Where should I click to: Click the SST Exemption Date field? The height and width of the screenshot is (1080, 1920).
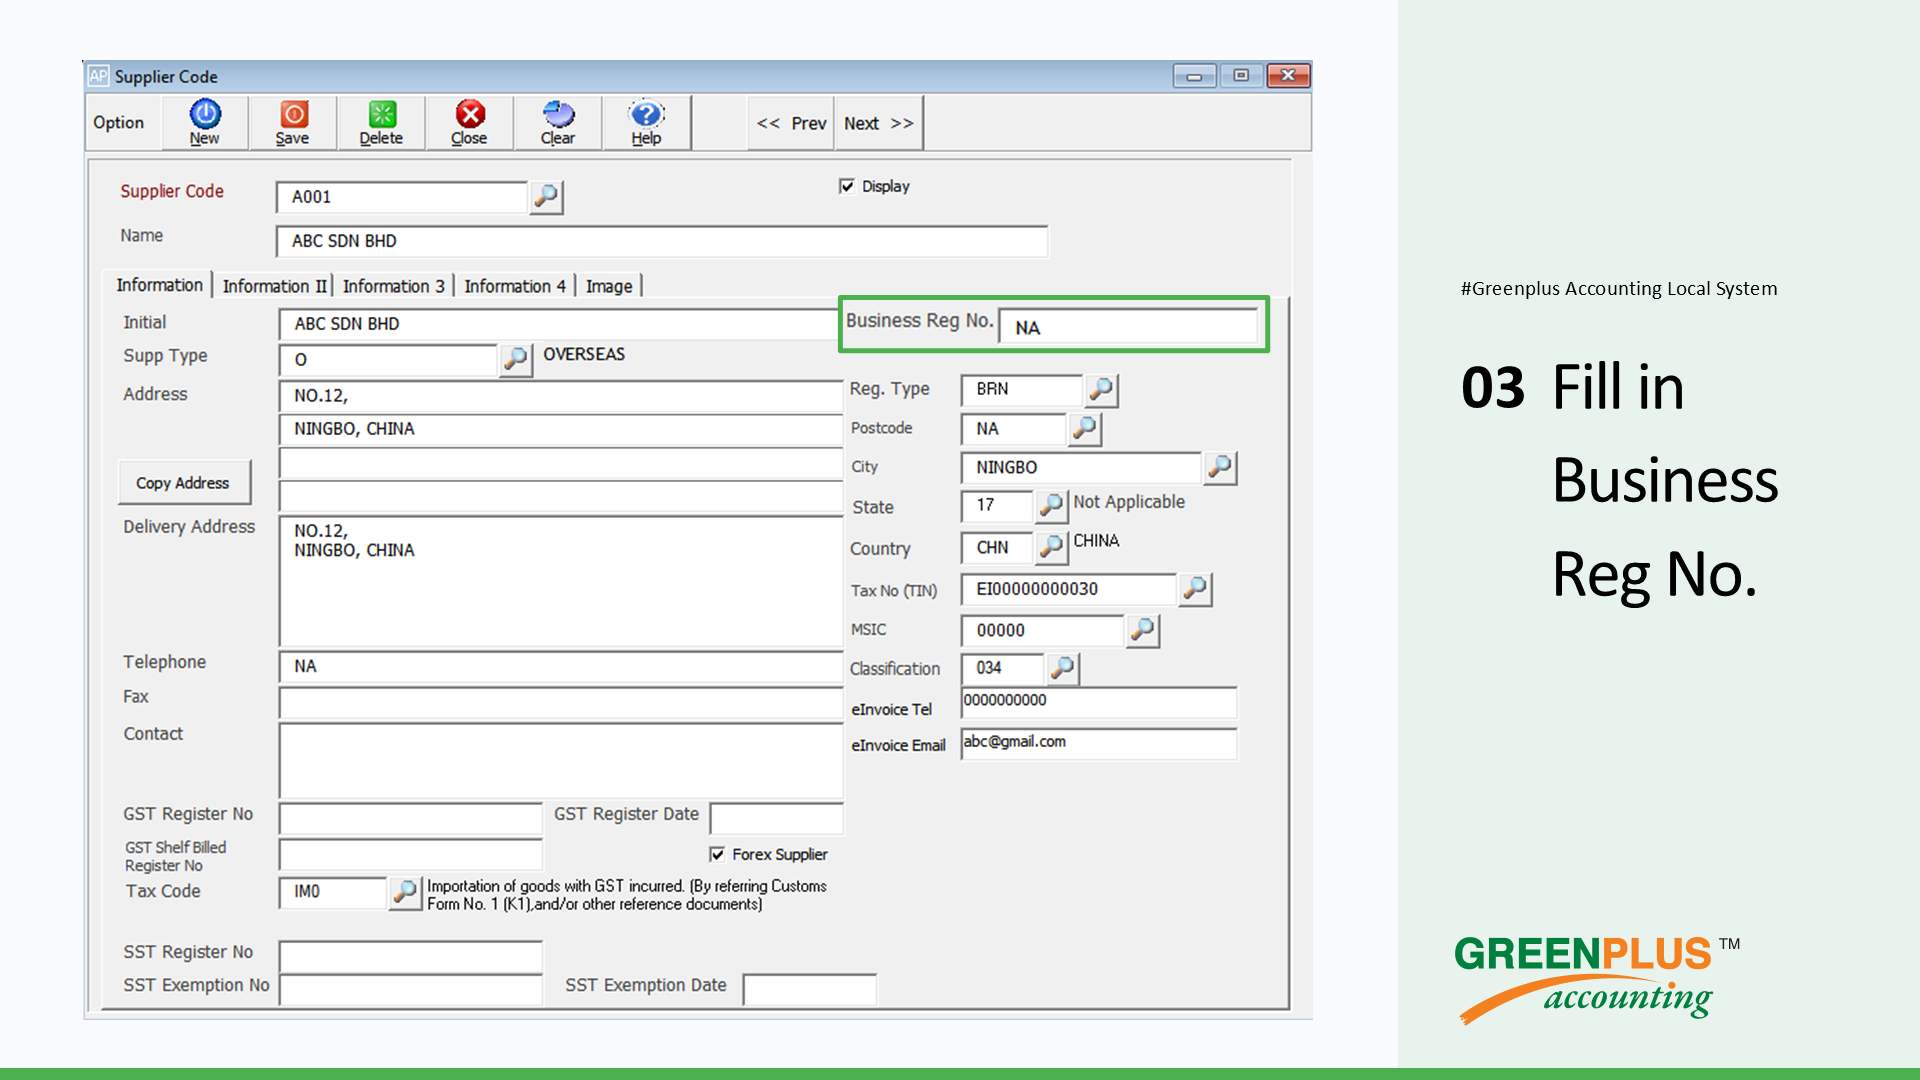click(810, 989)
